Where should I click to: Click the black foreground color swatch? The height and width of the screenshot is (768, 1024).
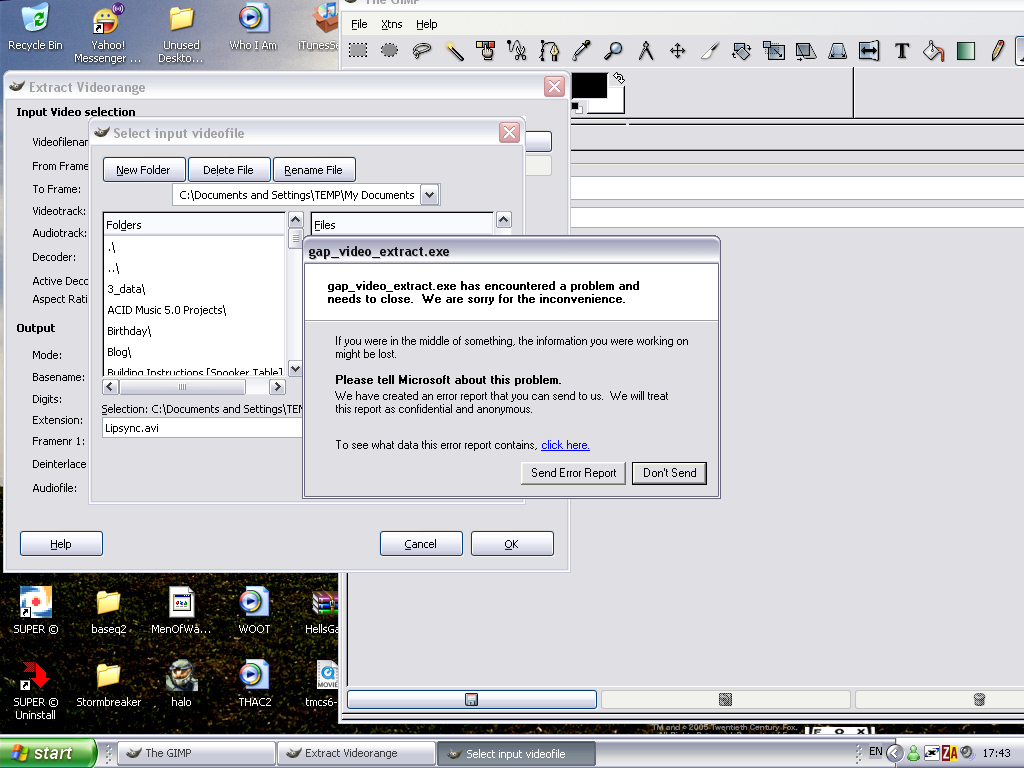(588, 86)
